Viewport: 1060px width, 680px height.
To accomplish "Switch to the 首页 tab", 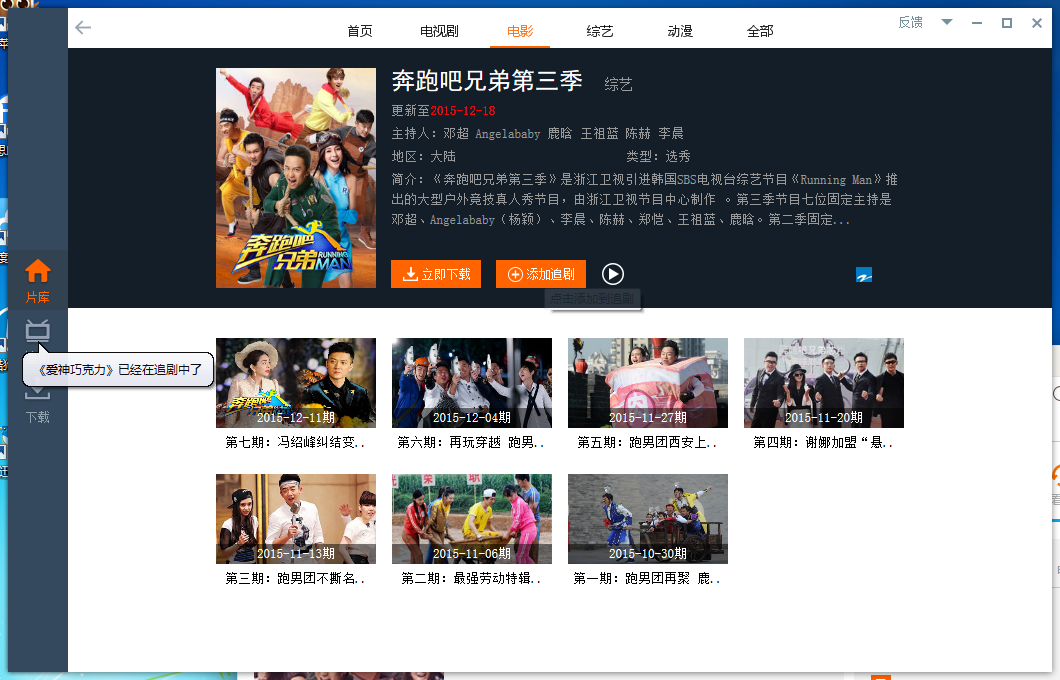I will pos(360,31).
